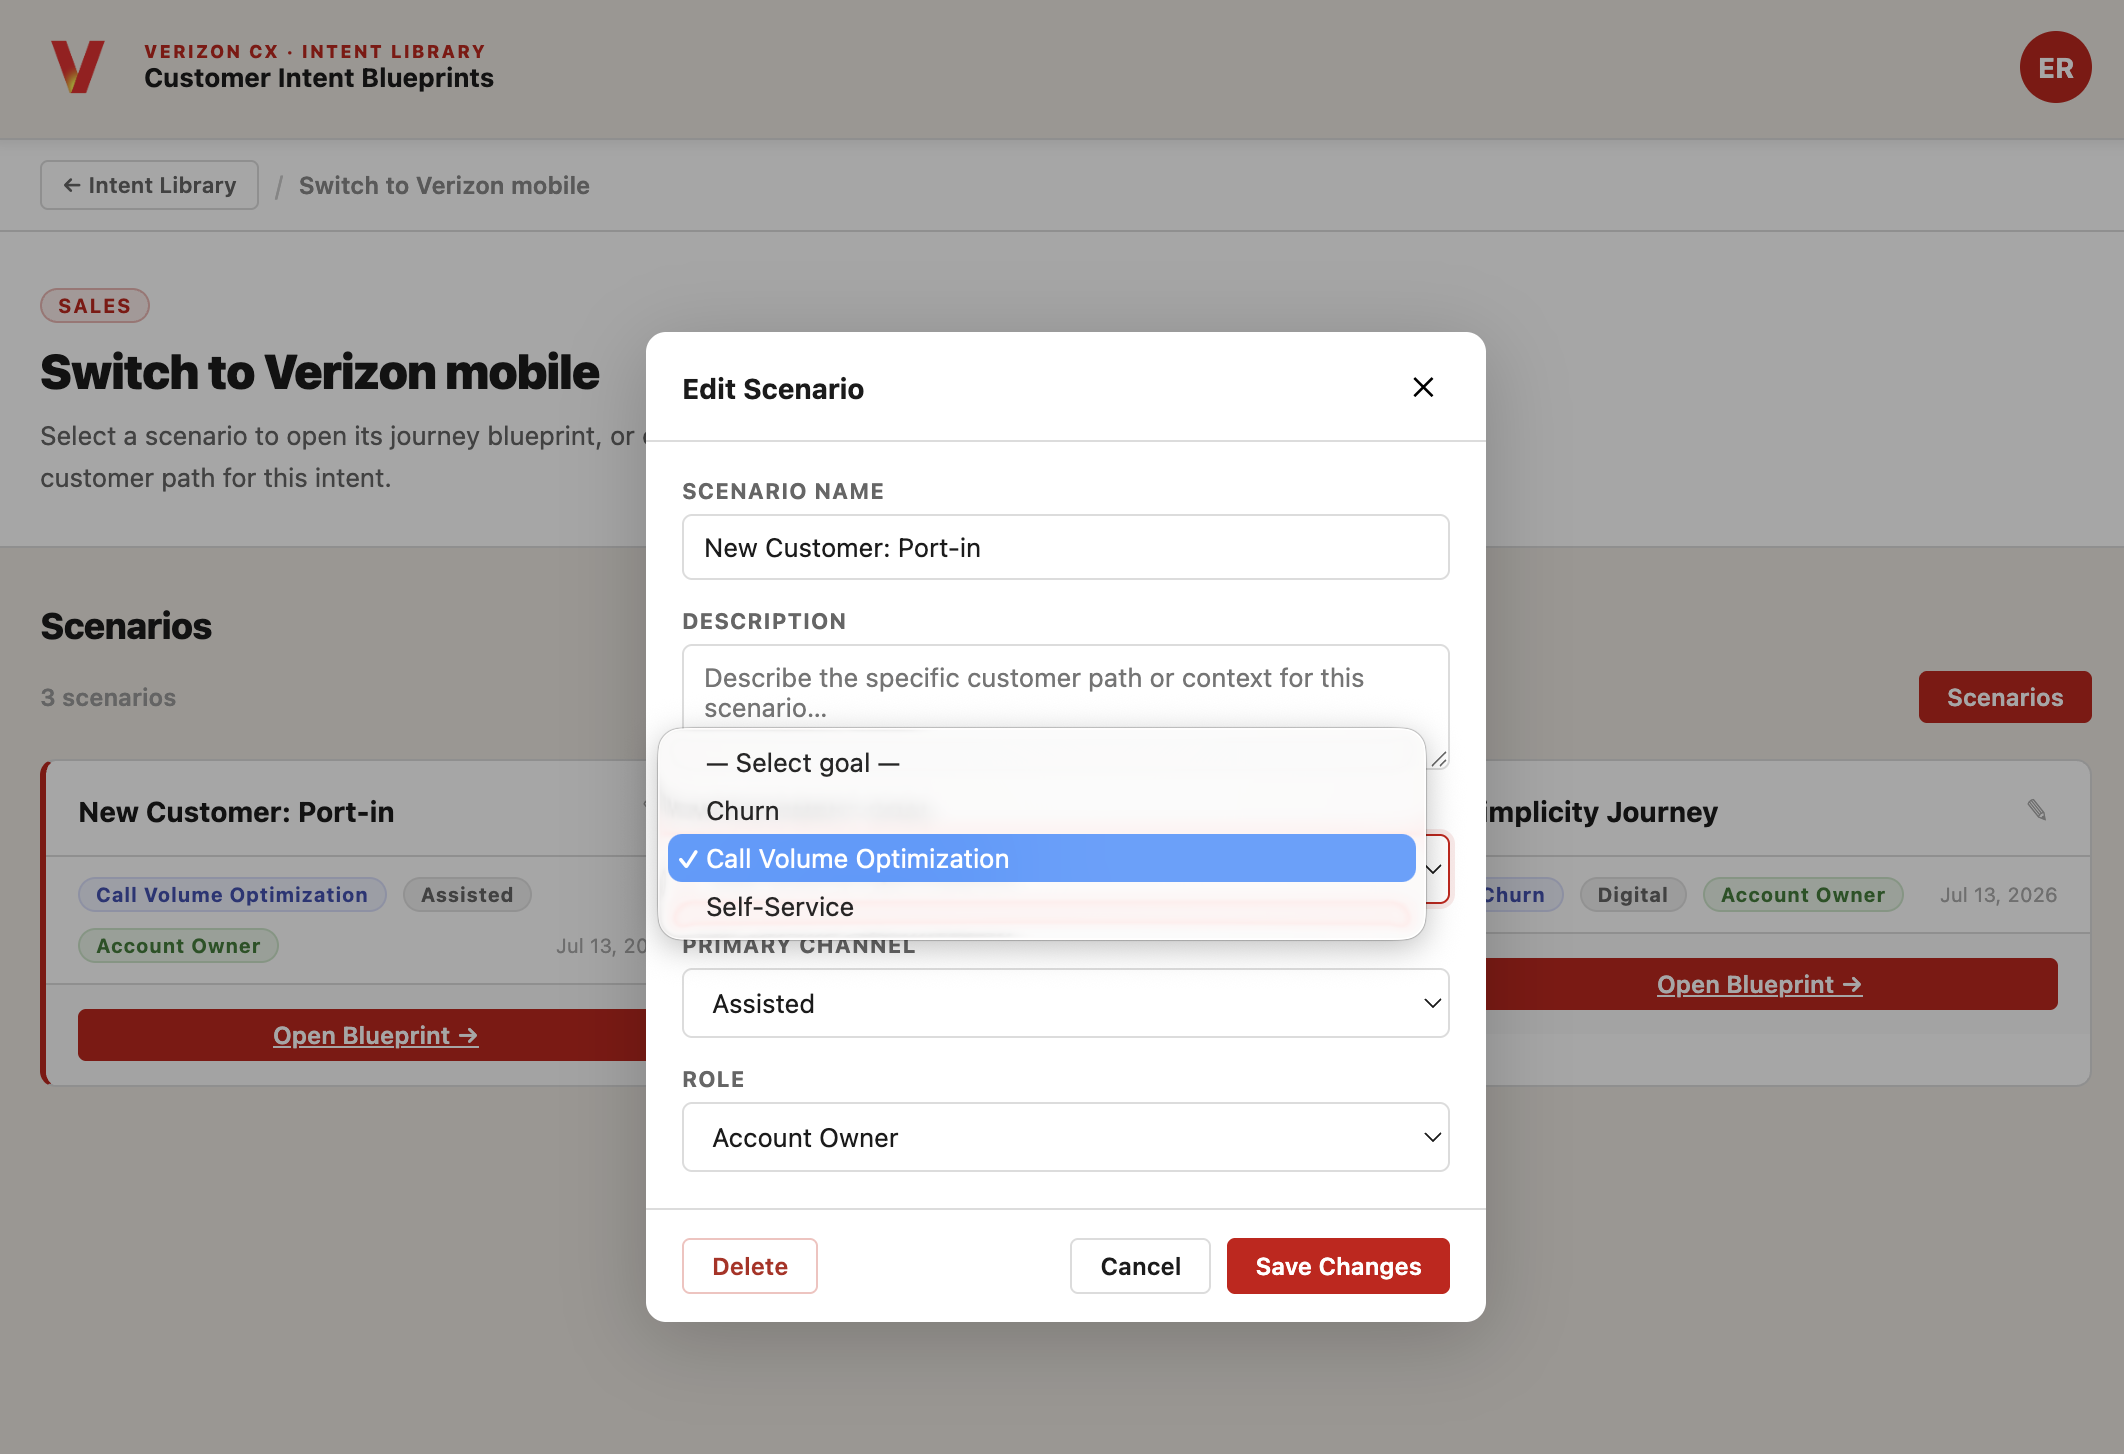2124x1454 pixels.
Task: Click the '3 scenarios' count text
Action: pos(108,697)
